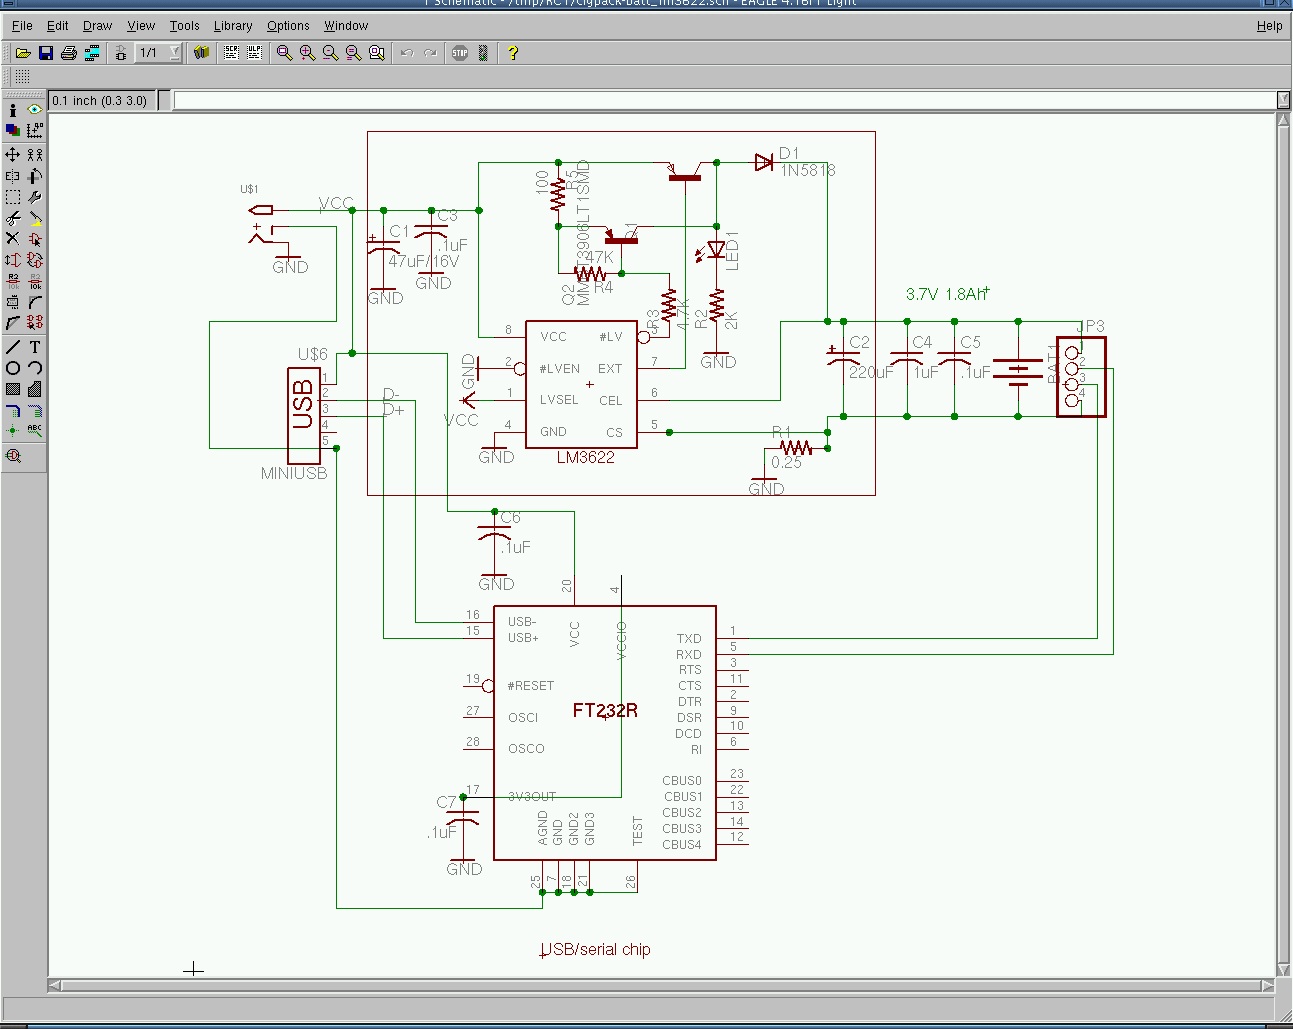
Task: Click the Zoom In magnifier
Action: coord(307,53)
